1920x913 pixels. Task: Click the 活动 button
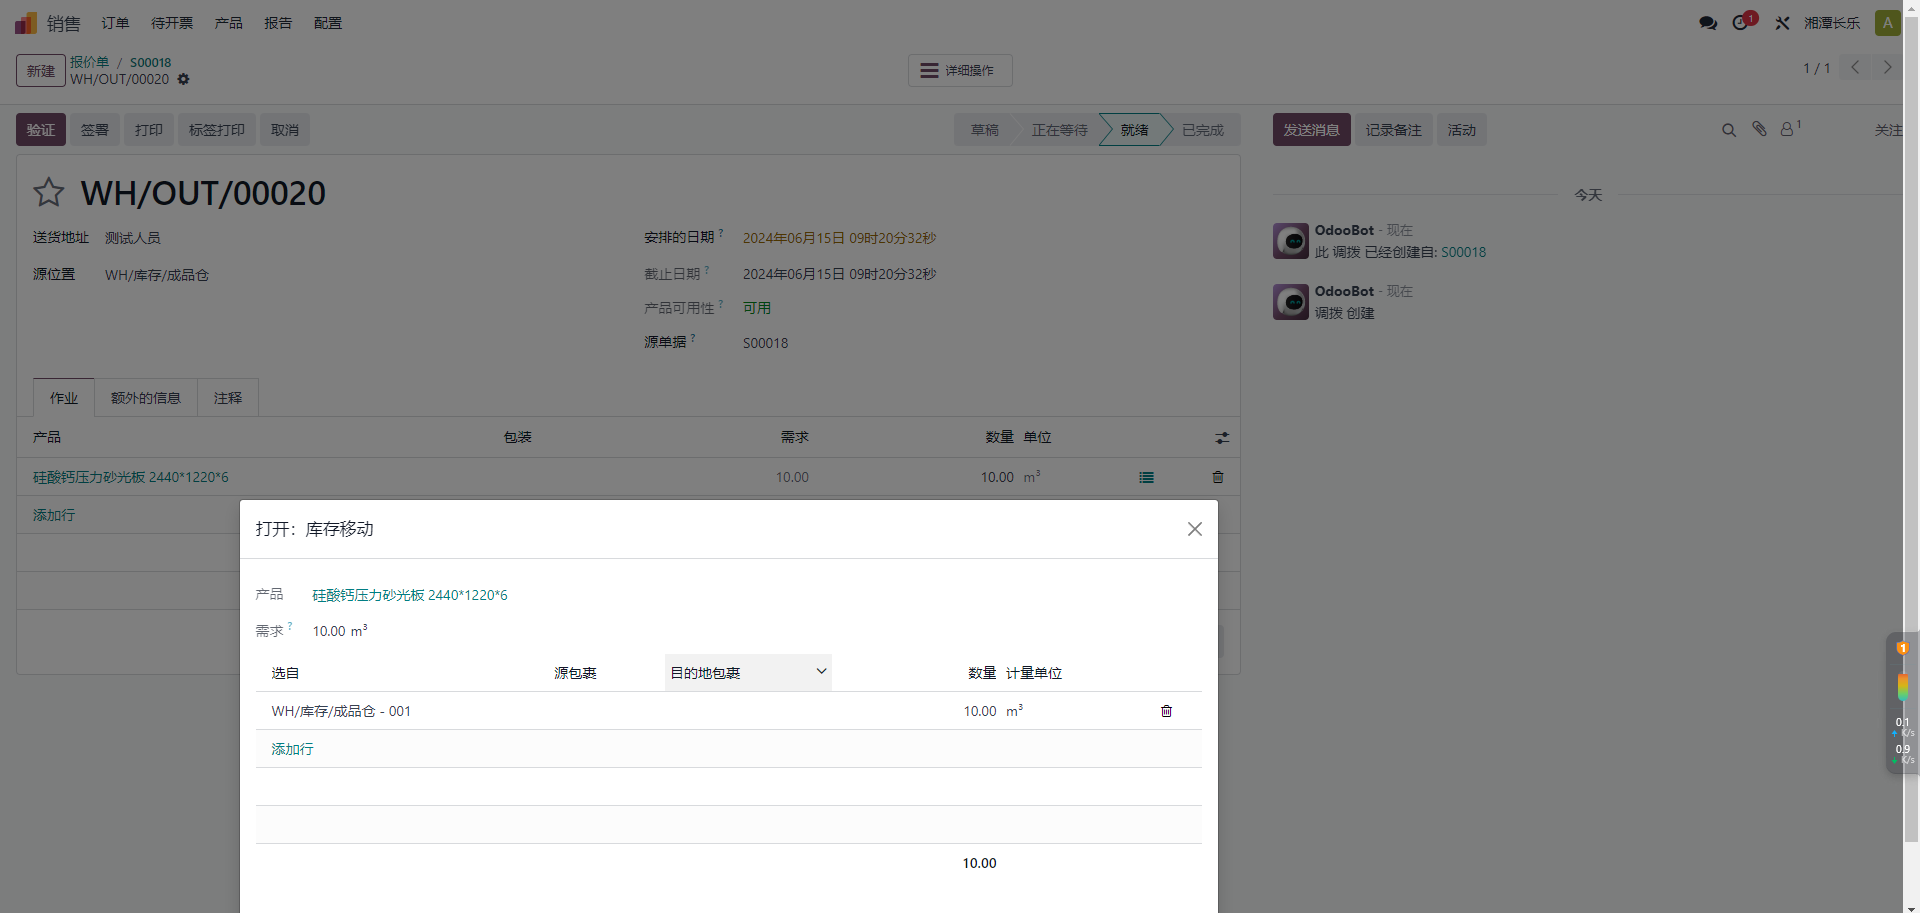tap(1462, 130)
